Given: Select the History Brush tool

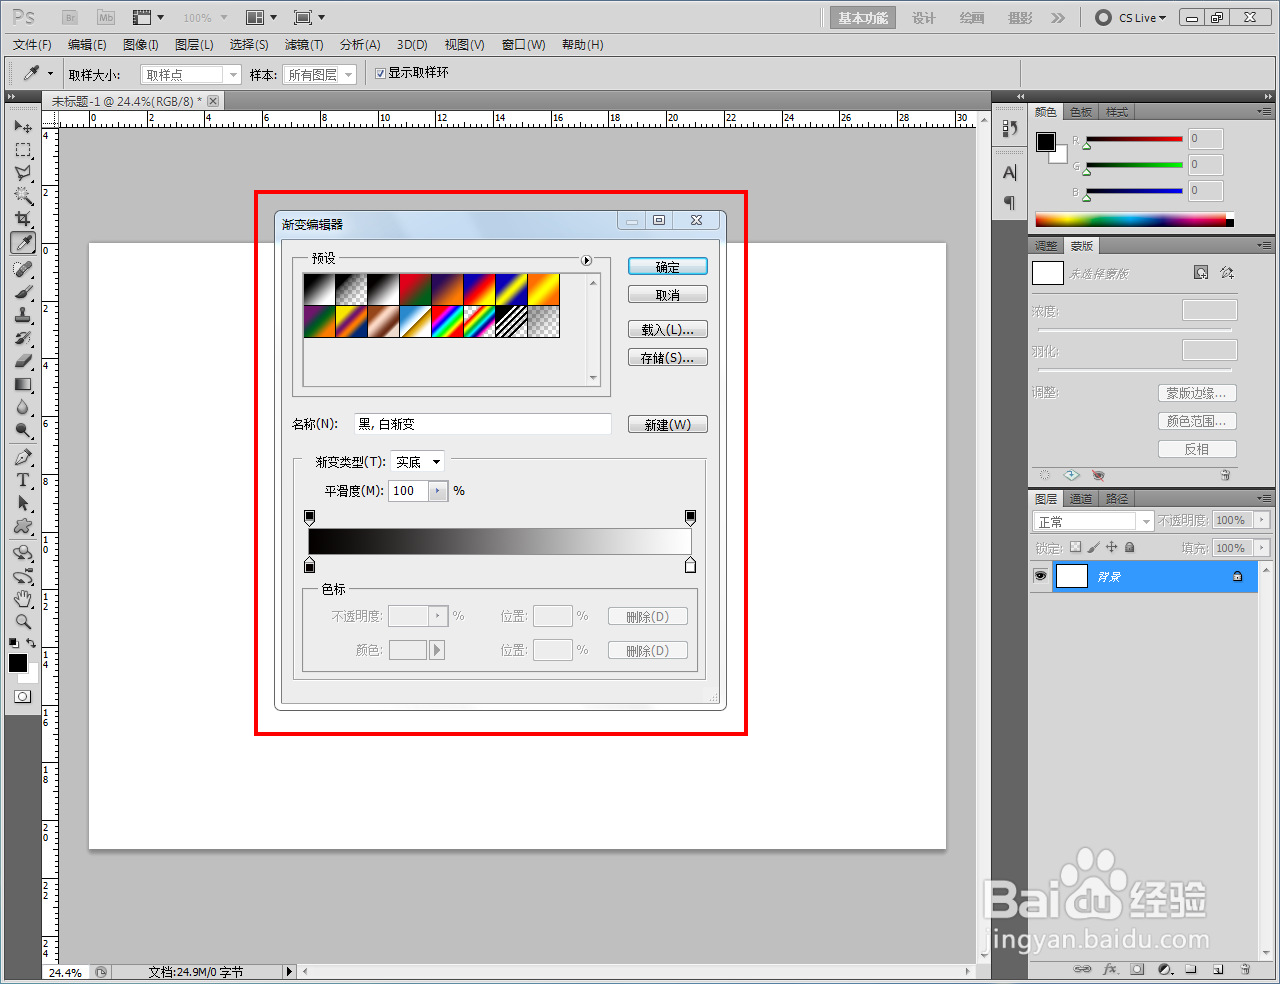Looking at the screenshot, I should (x=23, y=339).
